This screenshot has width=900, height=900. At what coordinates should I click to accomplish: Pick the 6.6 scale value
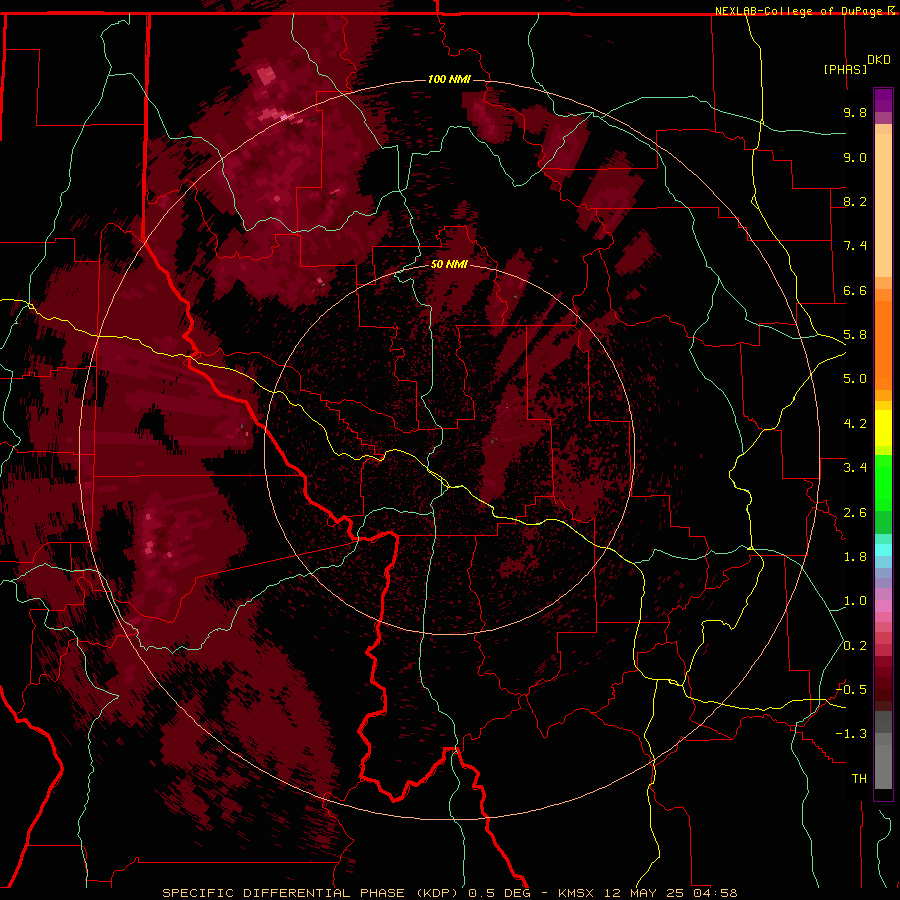855,290
